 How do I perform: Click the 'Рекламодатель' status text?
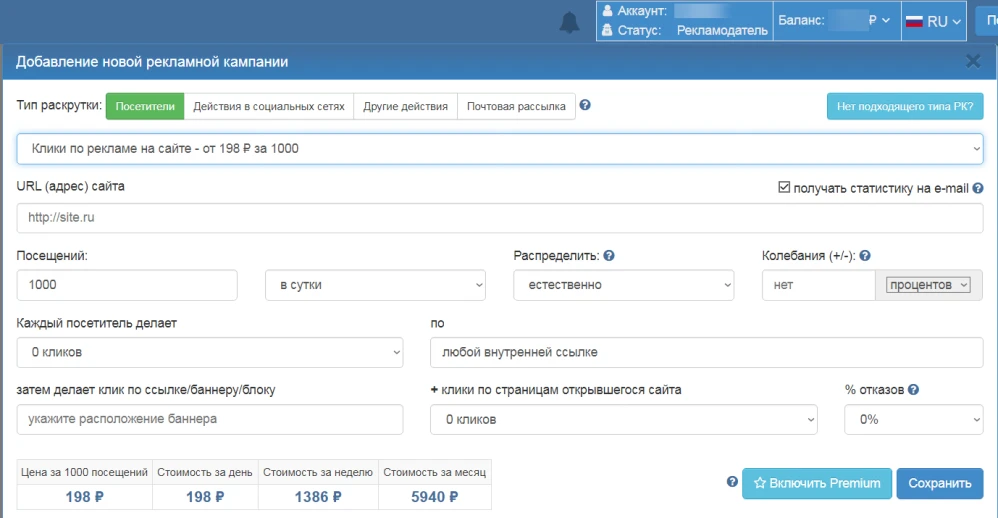tap(722, 31)
